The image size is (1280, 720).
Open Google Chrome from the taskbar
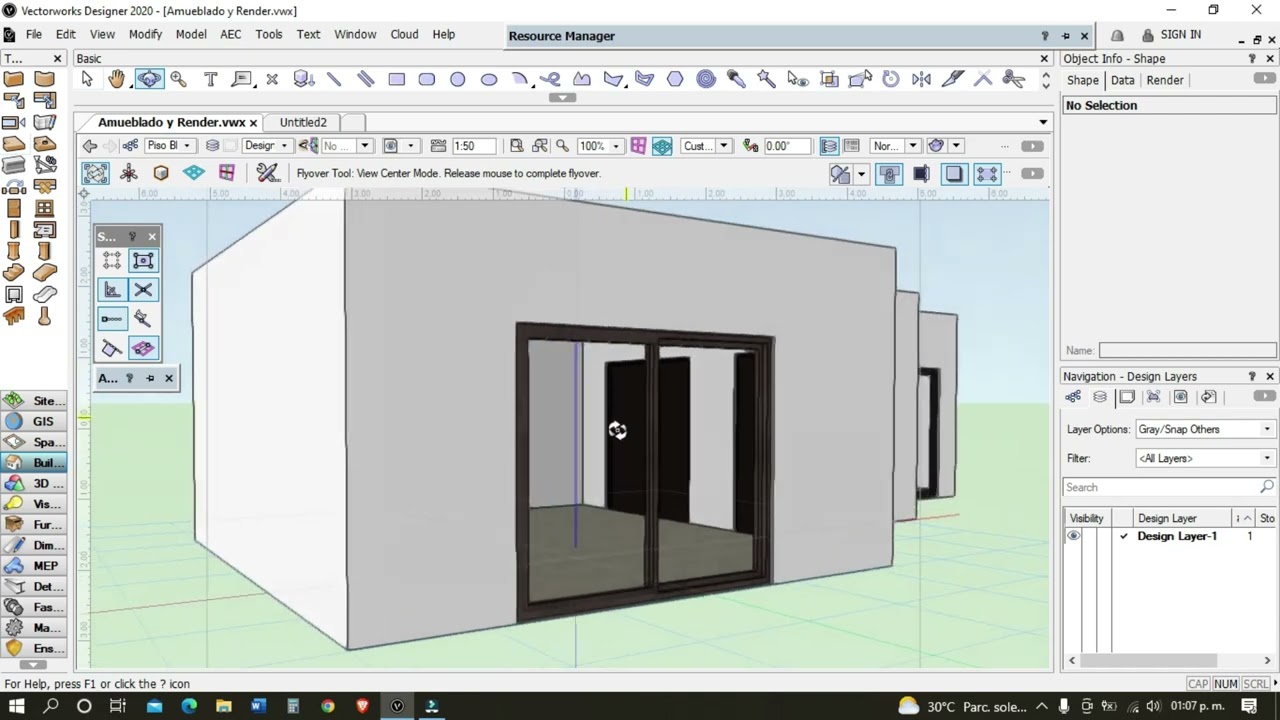coord(327,706)
